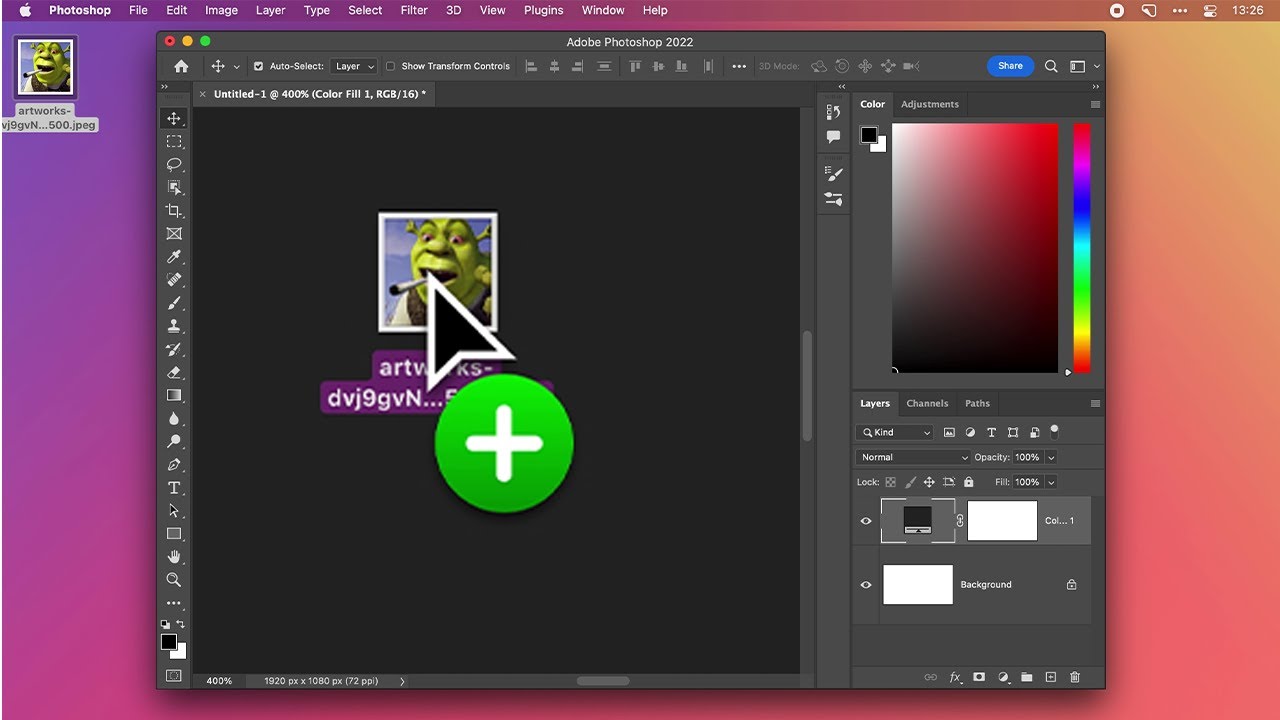Image resolution: width=1280 pixels, height=720 pixels.
Task: Select the Brush tool
Action: 174,303
